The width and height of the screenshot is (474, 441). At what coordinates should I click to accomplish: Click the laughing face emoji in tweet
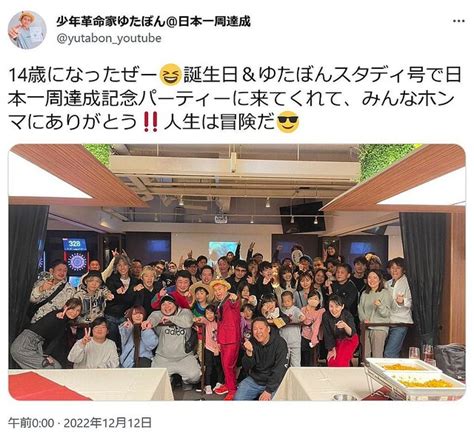point(171,76)
